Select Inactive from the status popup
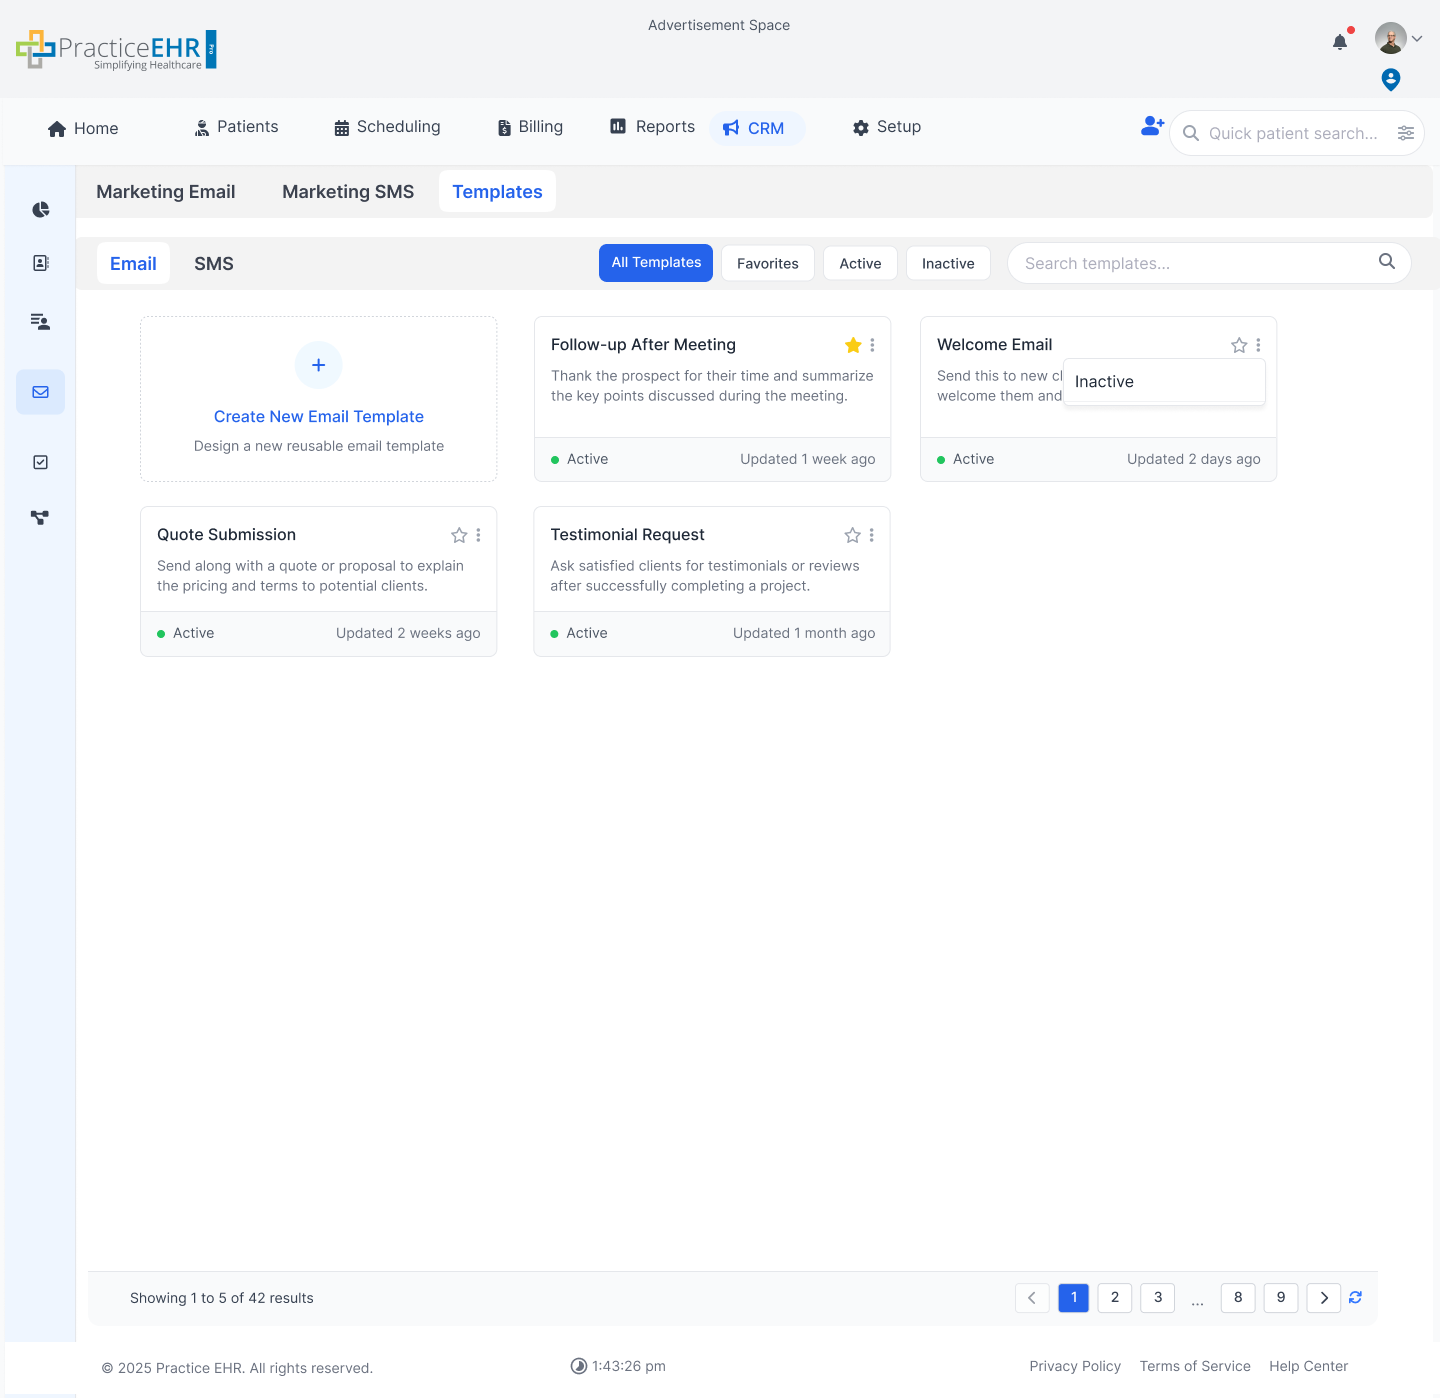Screen dimensions: 1440x1398 click(1104, 381)
